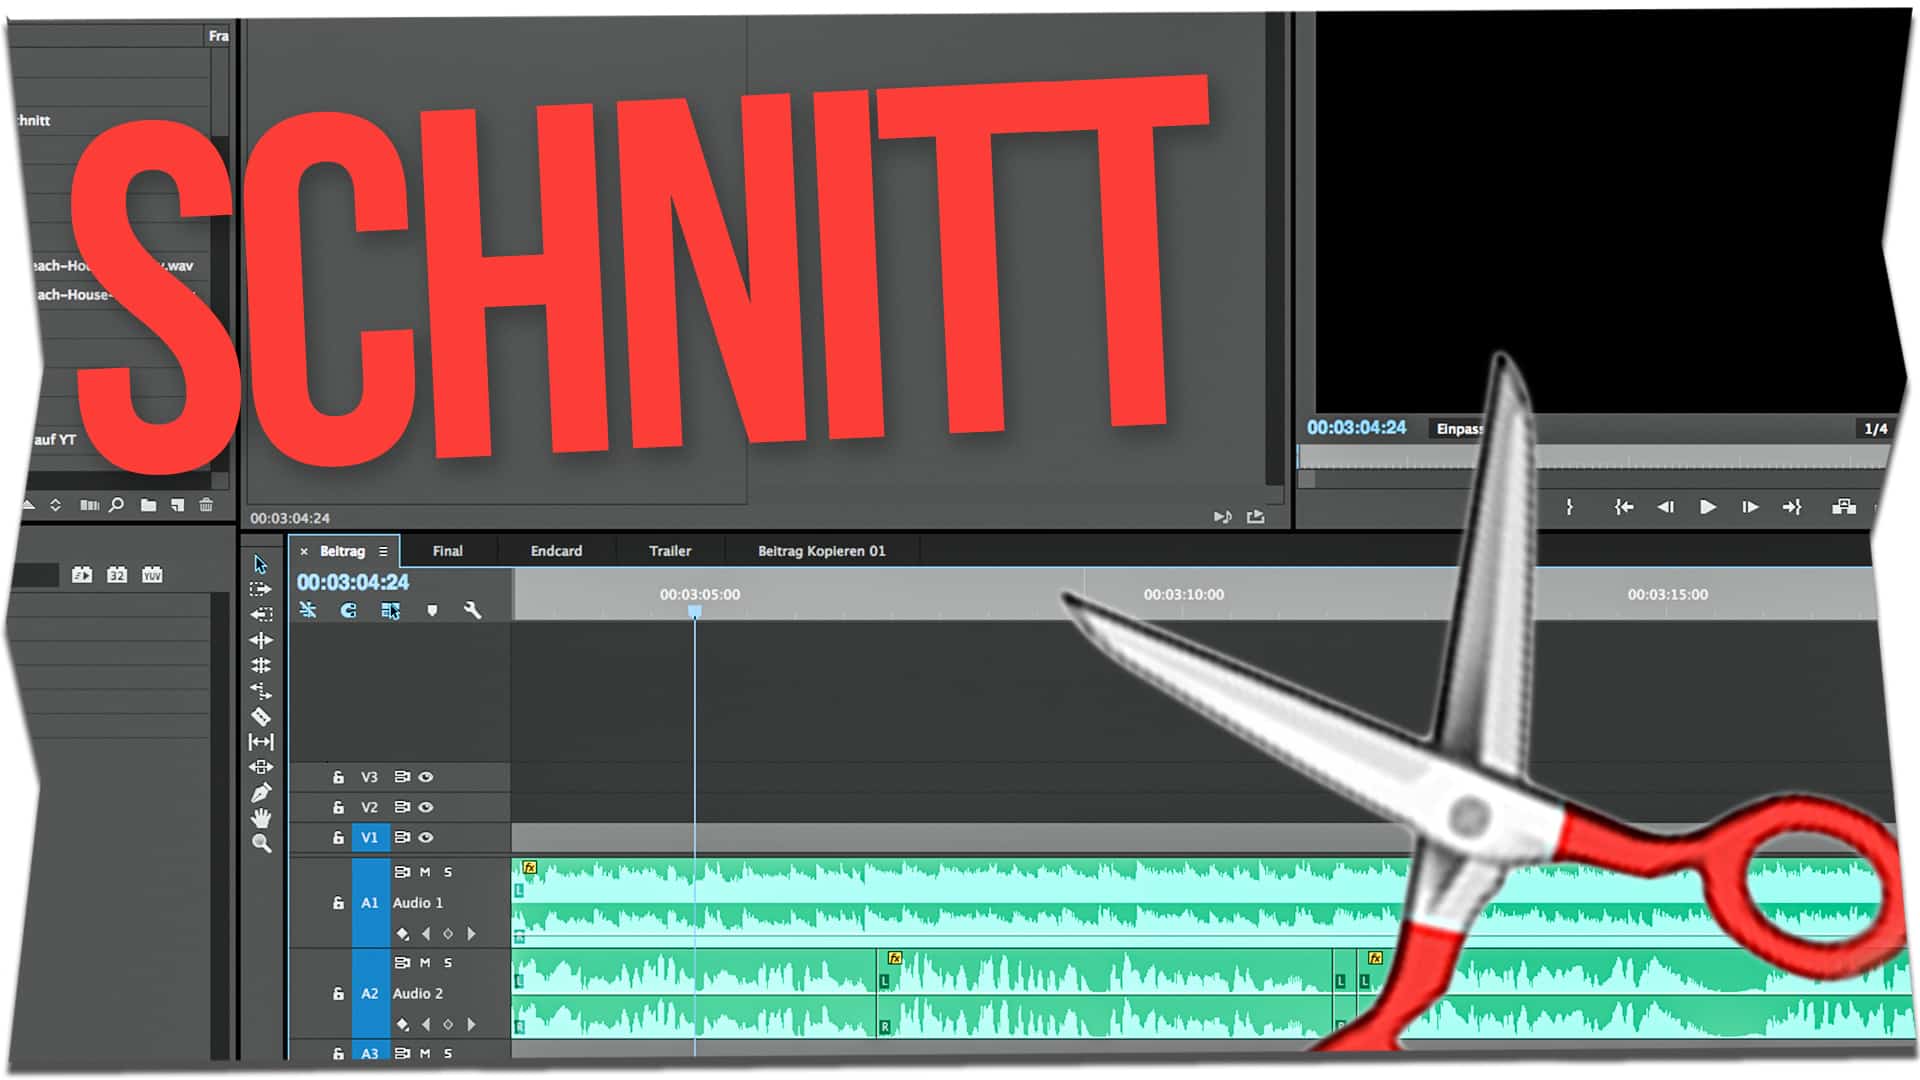The image size is (1920, 1080).
Task: Switch to the Trailer sequence tab
Action: coord(670,551)
